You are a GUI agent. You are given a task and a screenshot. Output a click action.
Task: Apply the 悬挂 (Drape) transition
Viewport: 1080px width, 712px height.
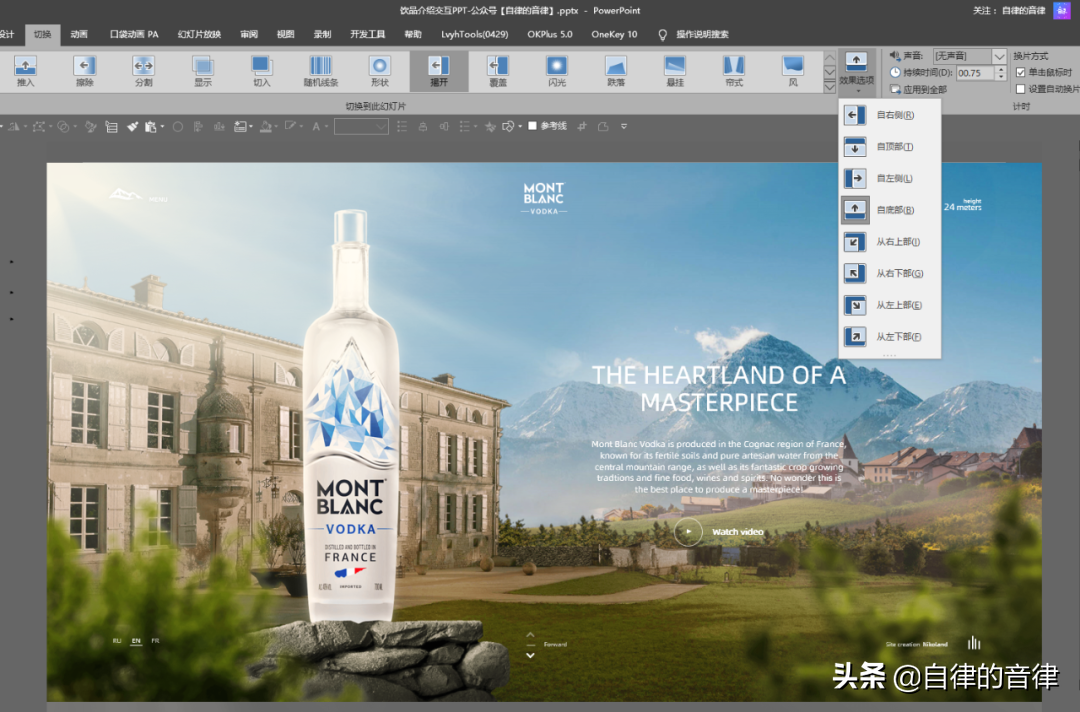click(x=675, y=71)
